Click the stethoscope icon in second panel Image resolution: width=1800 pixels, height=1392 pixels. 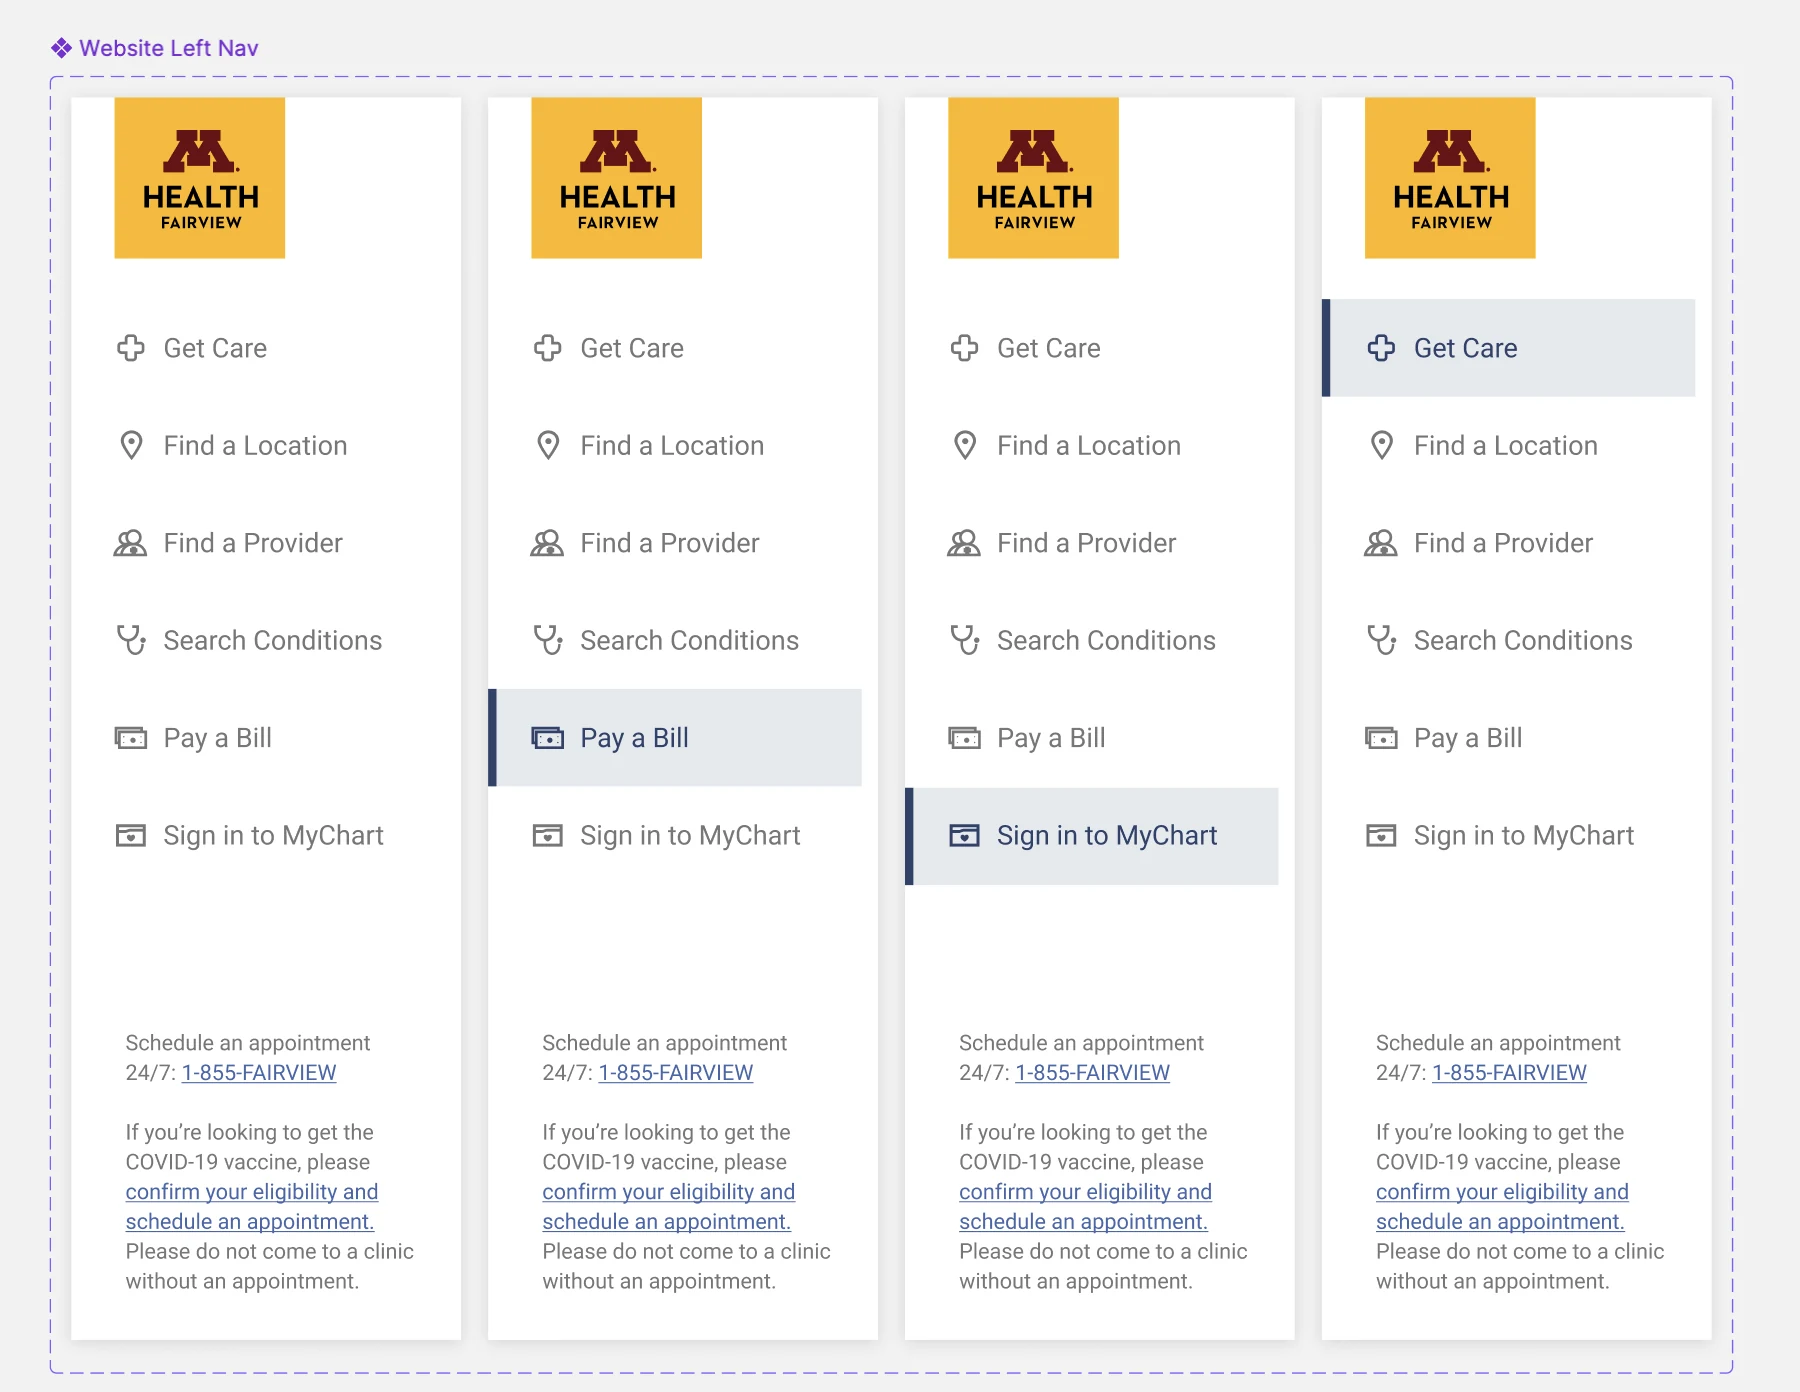tap(548, 640)
